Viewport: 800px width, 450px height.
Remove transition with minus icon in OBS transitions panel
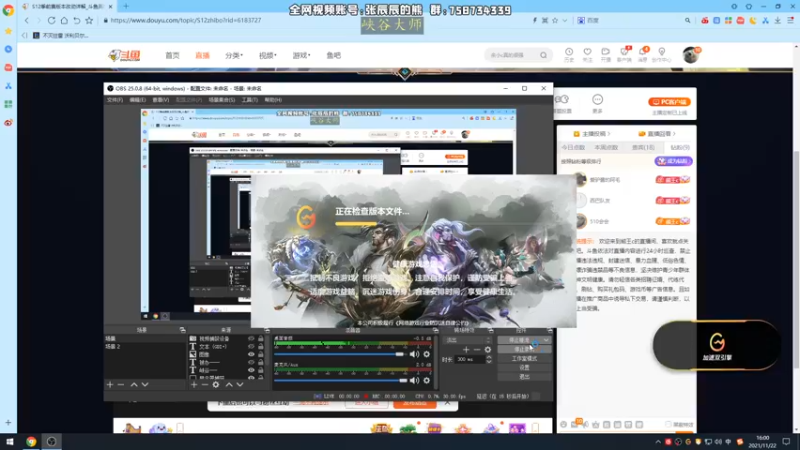pos(477,349)
